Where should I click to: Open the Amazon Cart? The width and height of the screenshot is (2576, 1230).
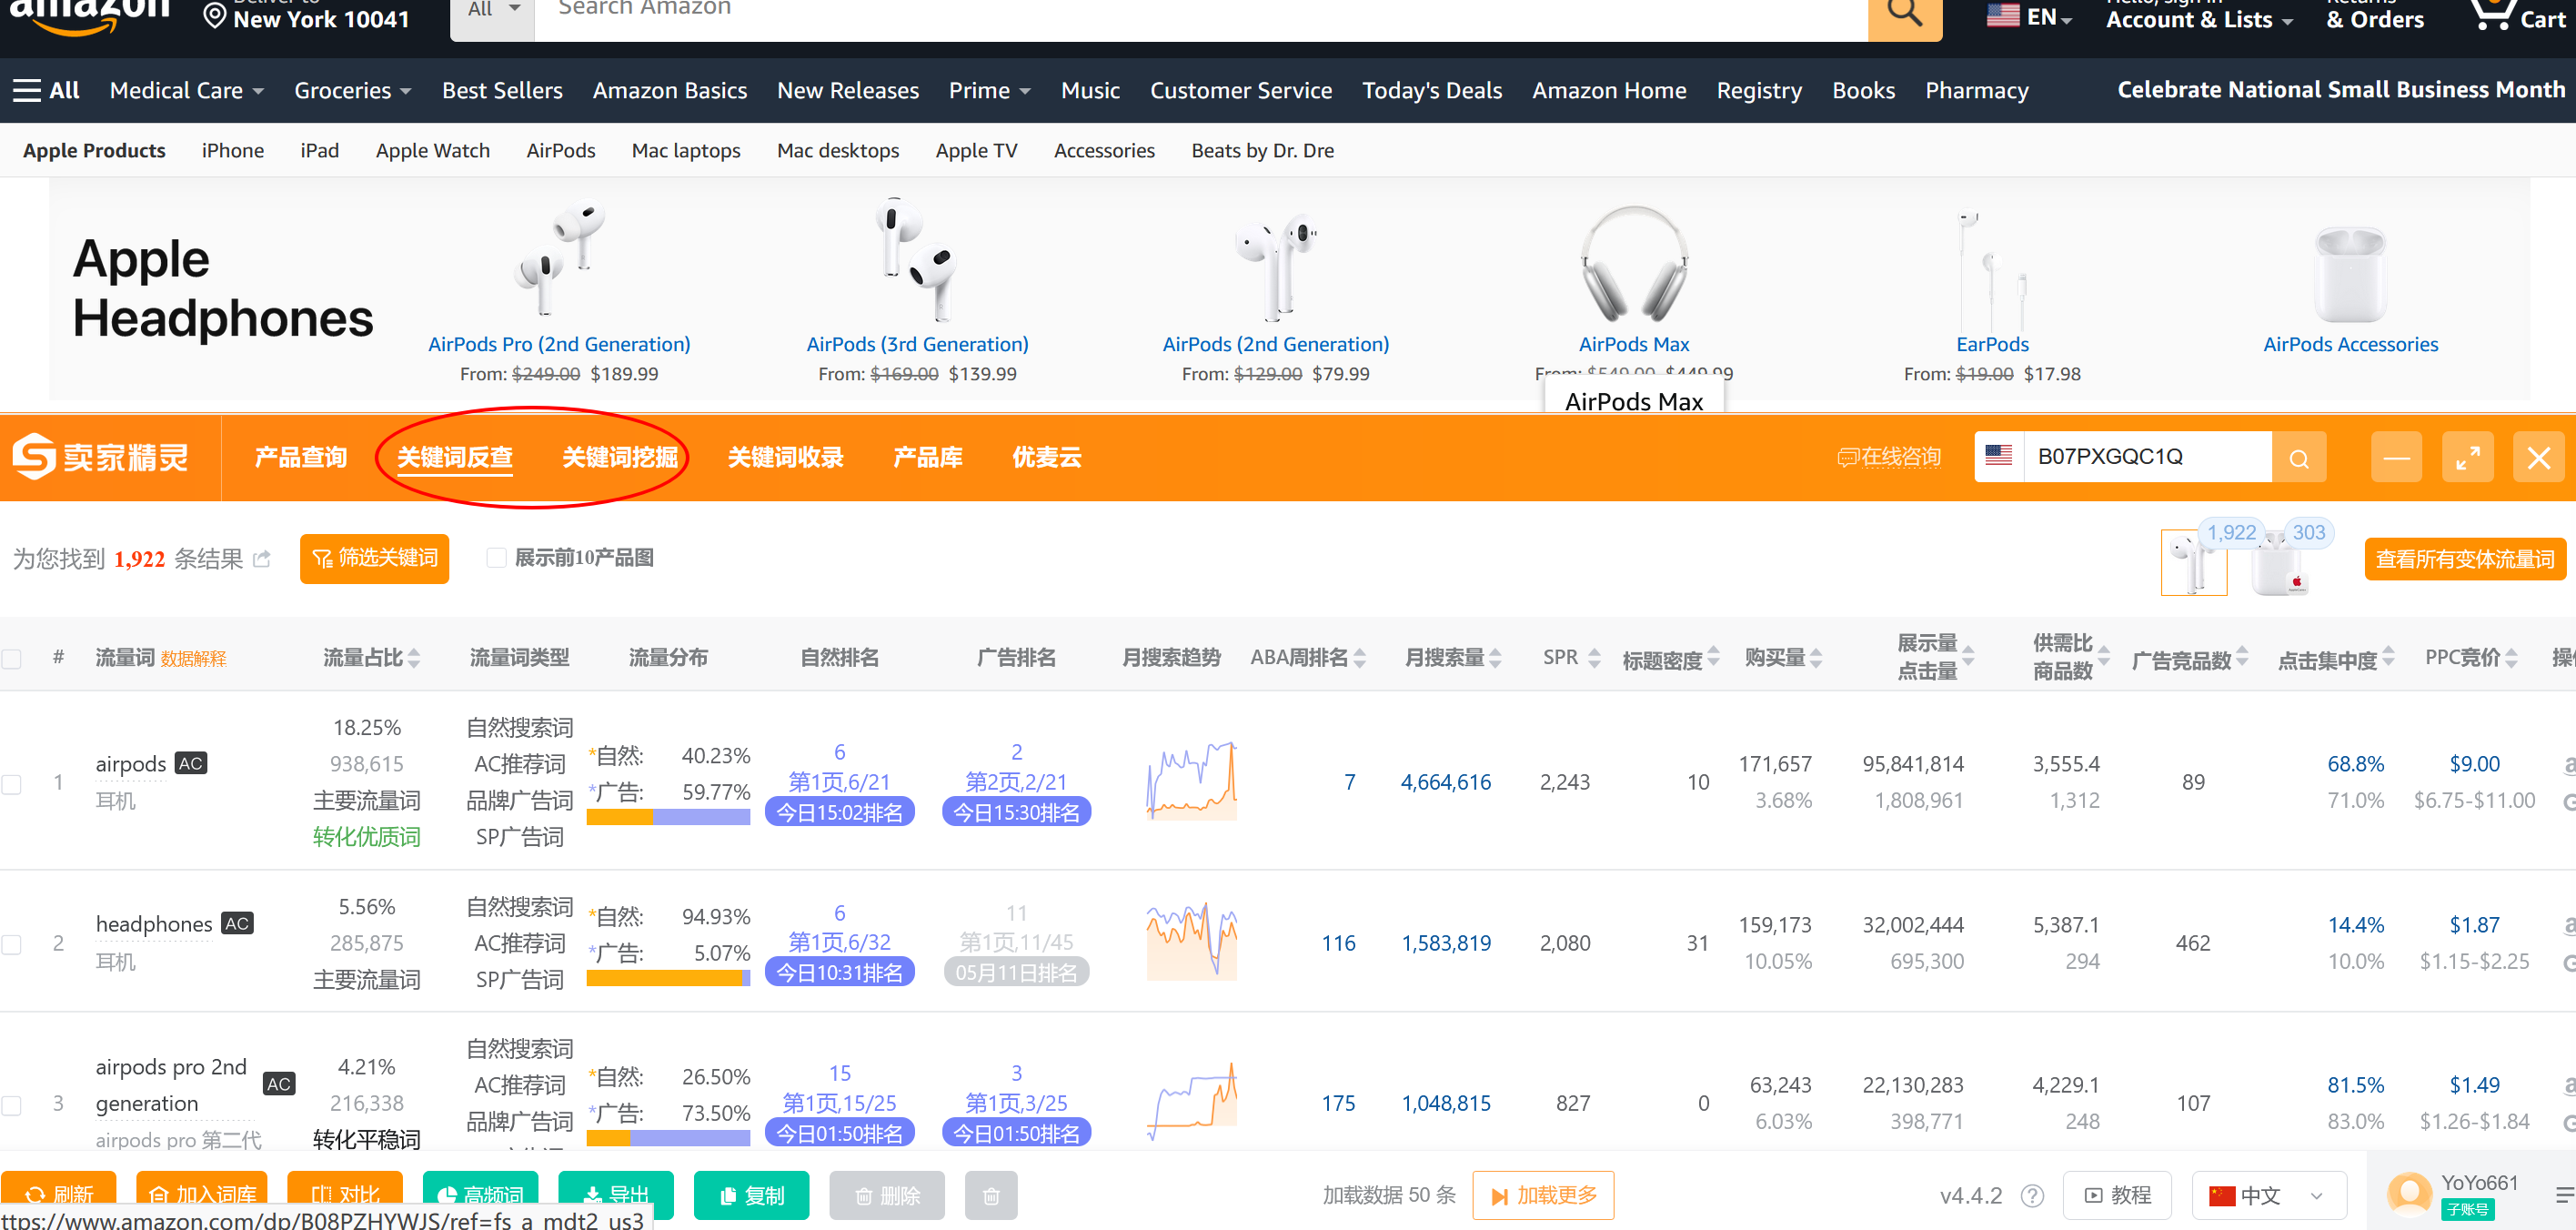[x=2517, y=16]
